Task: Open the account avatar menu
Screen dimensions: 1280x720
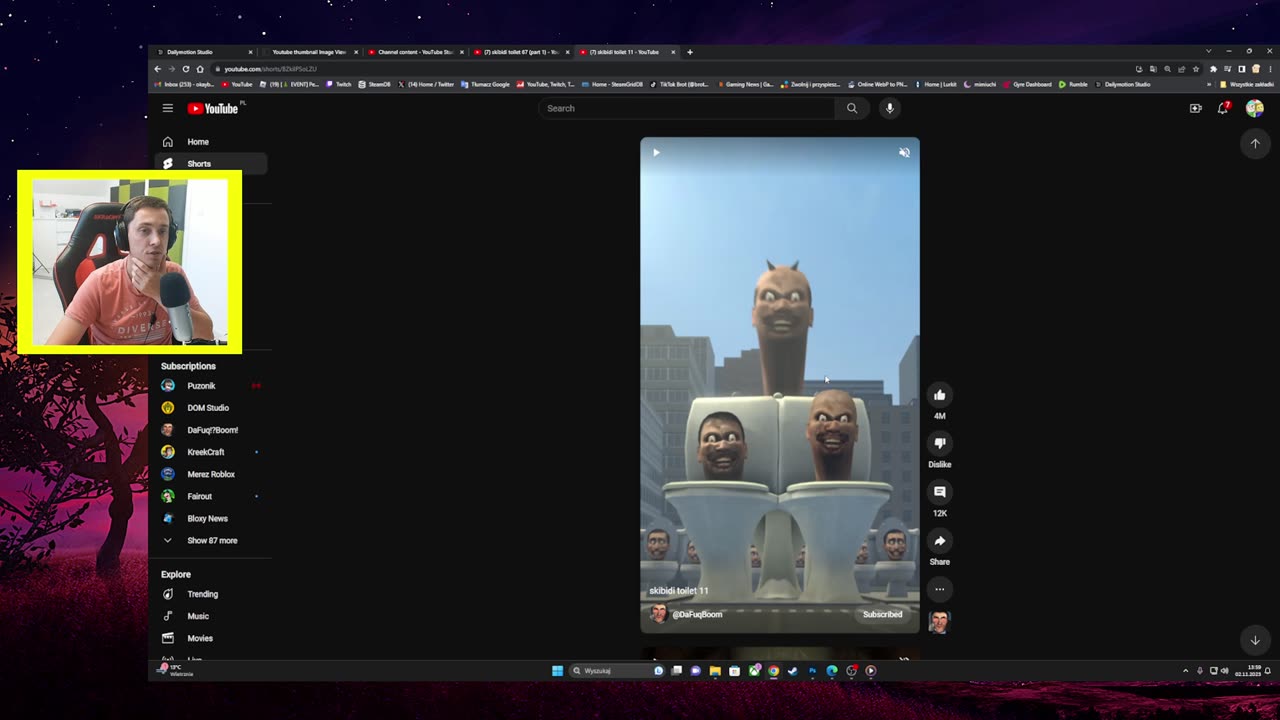Action: [x=1254, y=108]
